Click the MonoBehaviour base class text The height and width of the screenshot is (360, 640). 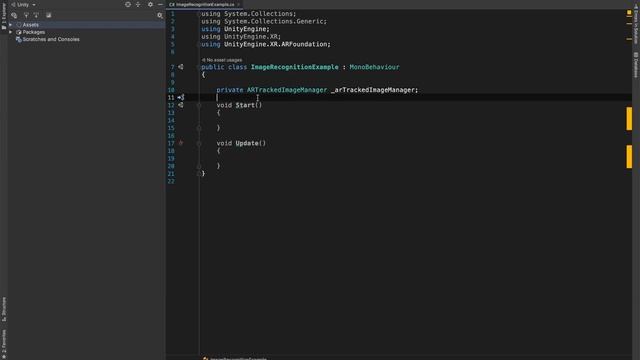[374, 67]
